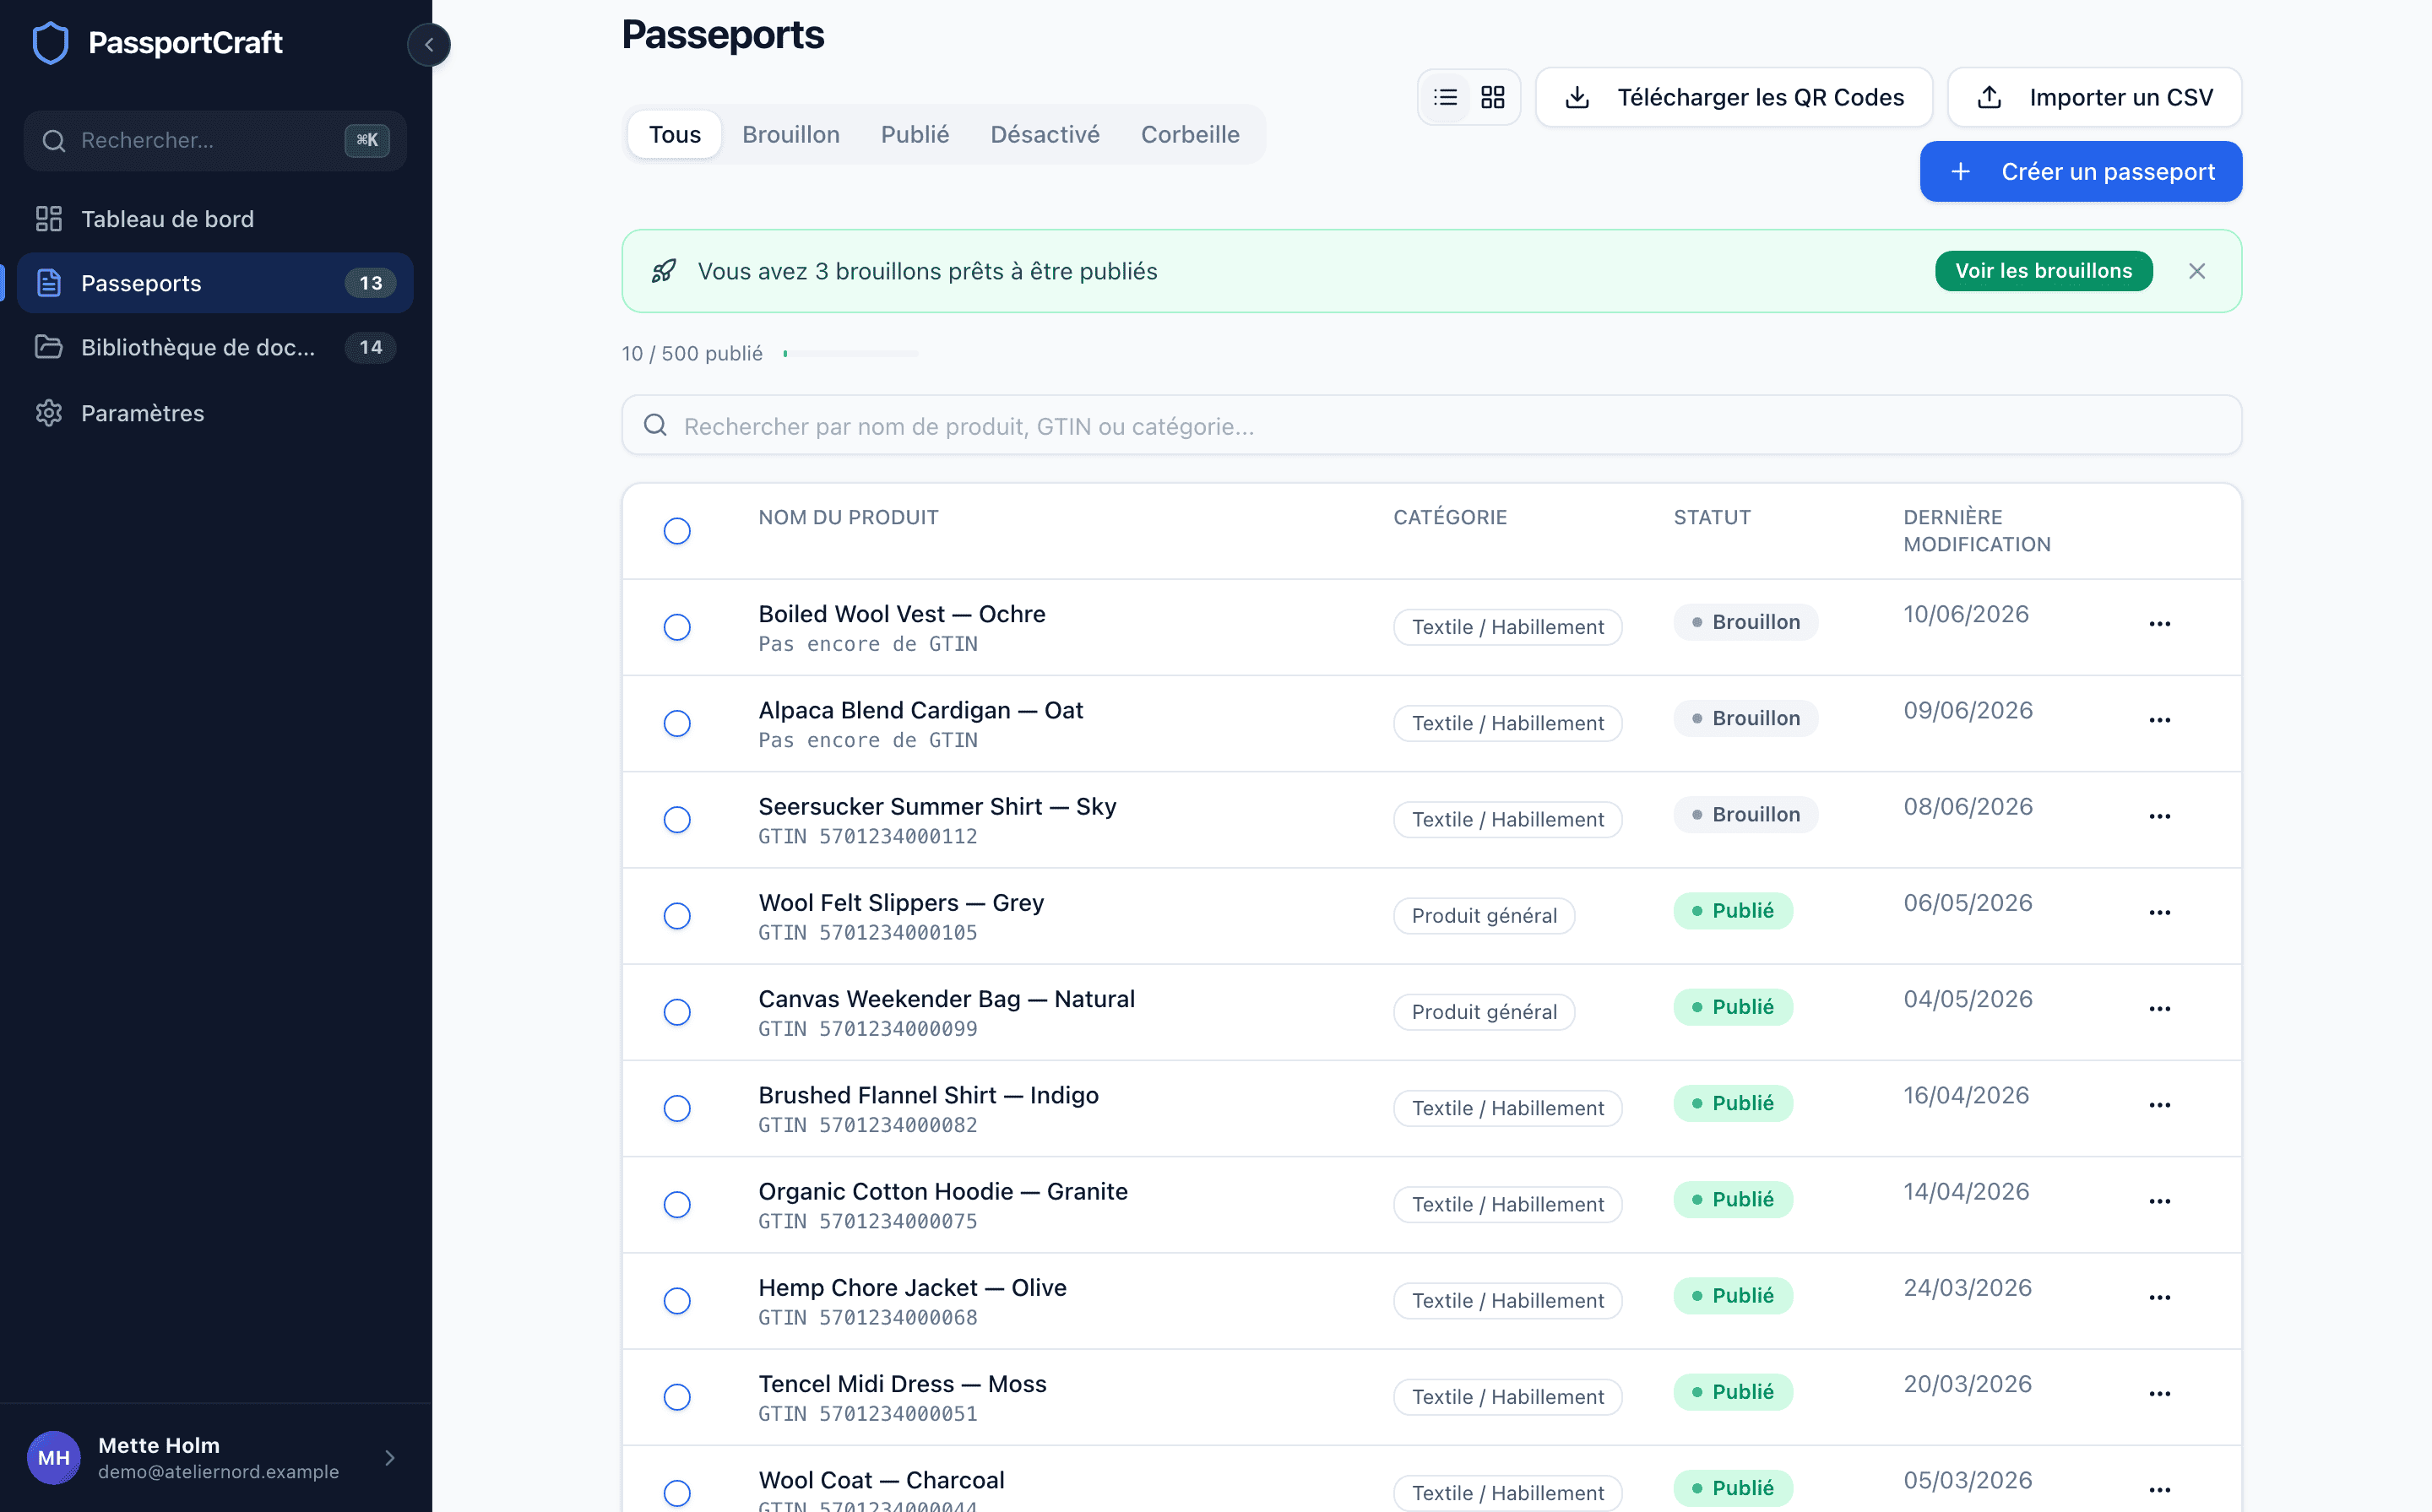The width and height of the screenshot is (2432, 1512).
Task: Click the Produit général tag on Wool Felt Slippers
Action: click(1484, 916)
